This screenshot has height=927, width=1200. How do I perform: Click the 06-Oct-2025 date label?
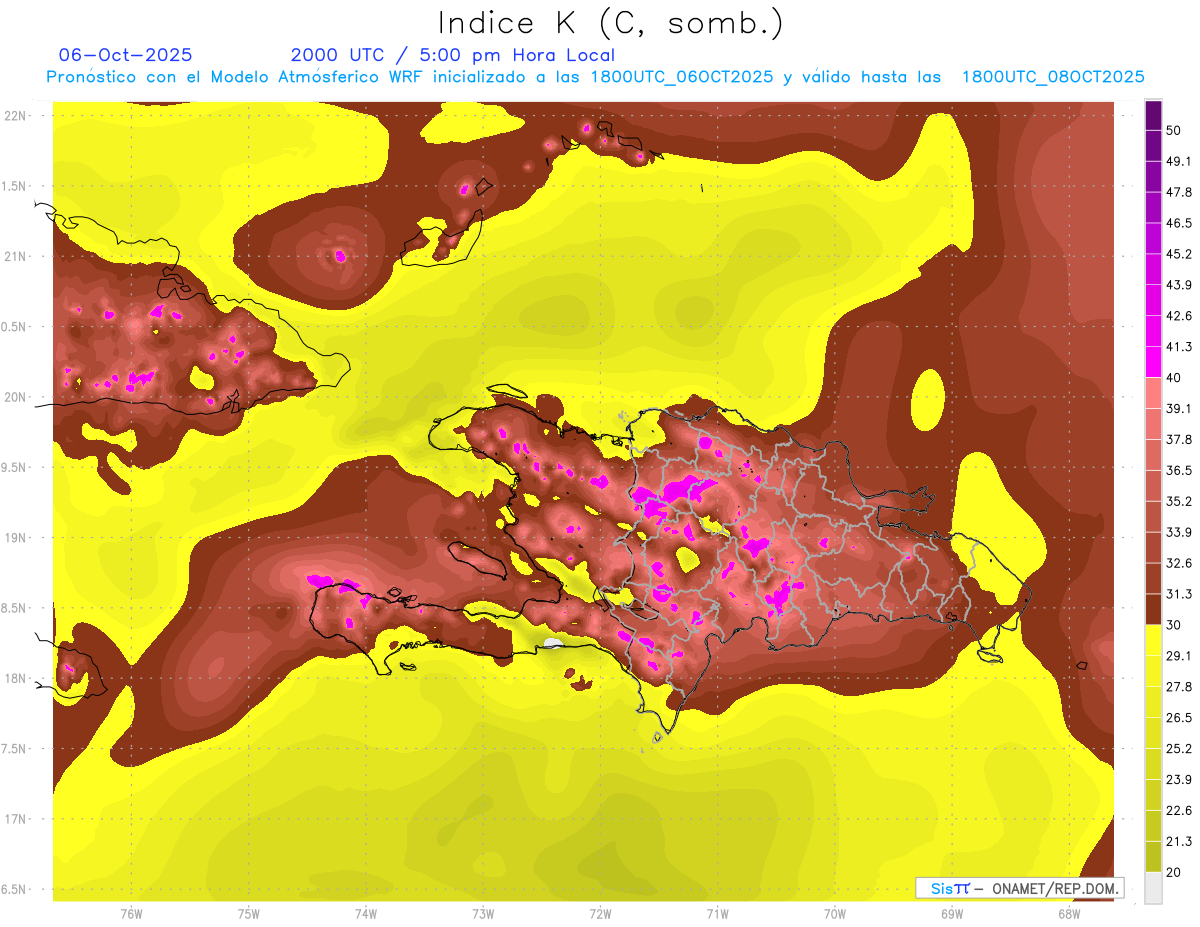click(x=126, y=55)
